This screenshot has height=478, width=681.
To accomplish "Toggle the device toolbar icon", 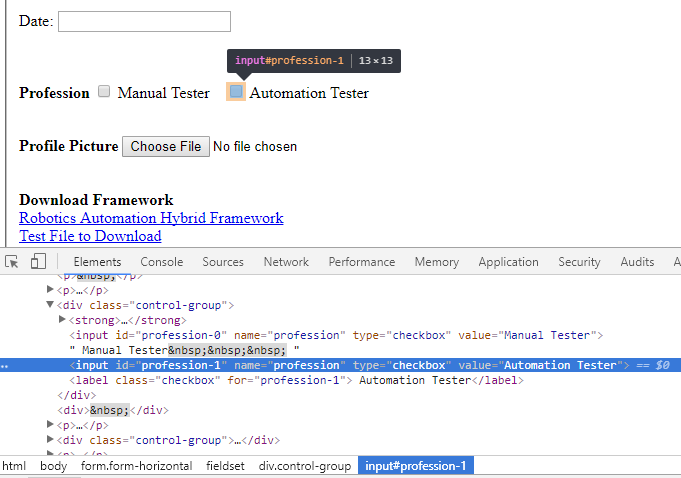I will click(x=38, y=261).
